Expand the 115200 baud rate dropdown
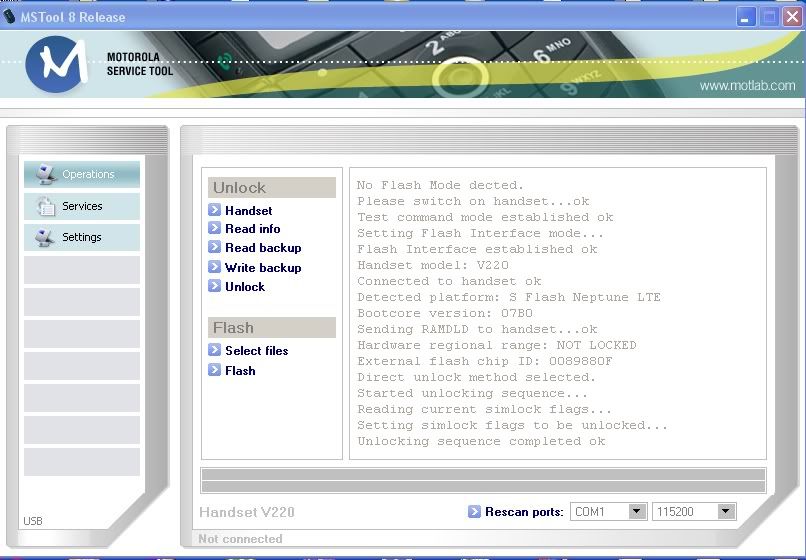 coord(725,512)
